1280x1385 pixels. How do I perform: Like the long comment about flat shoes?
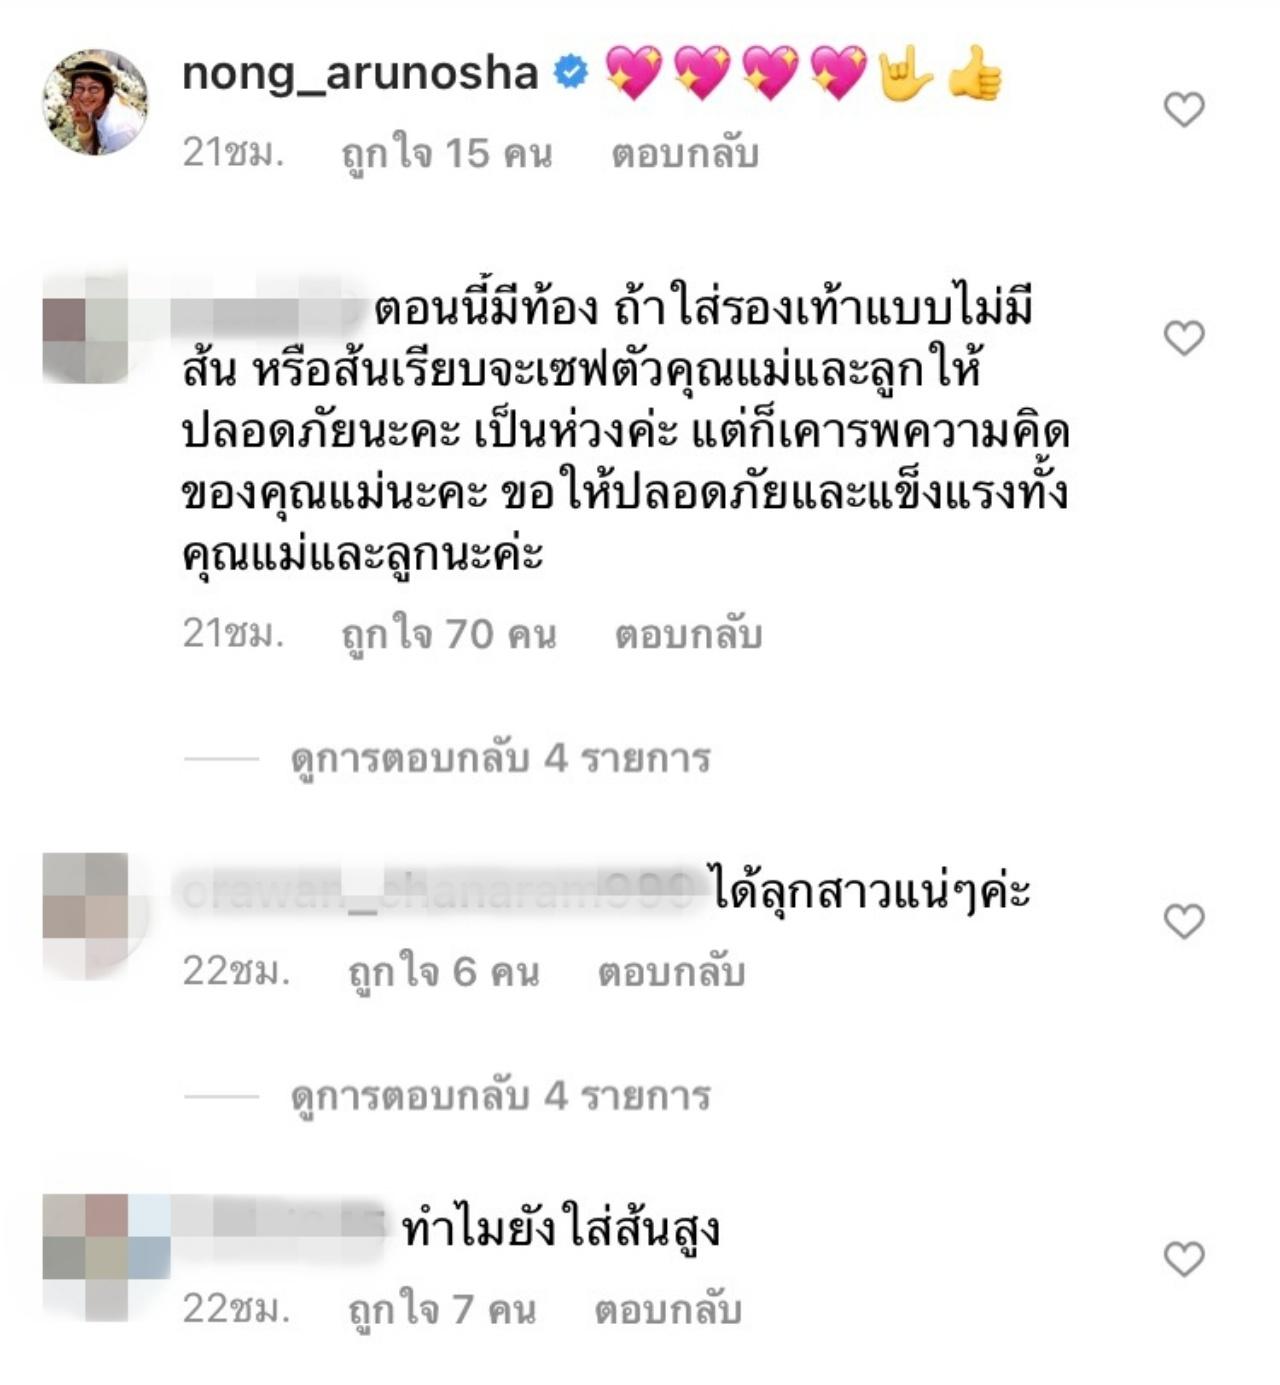[1184, 338]
